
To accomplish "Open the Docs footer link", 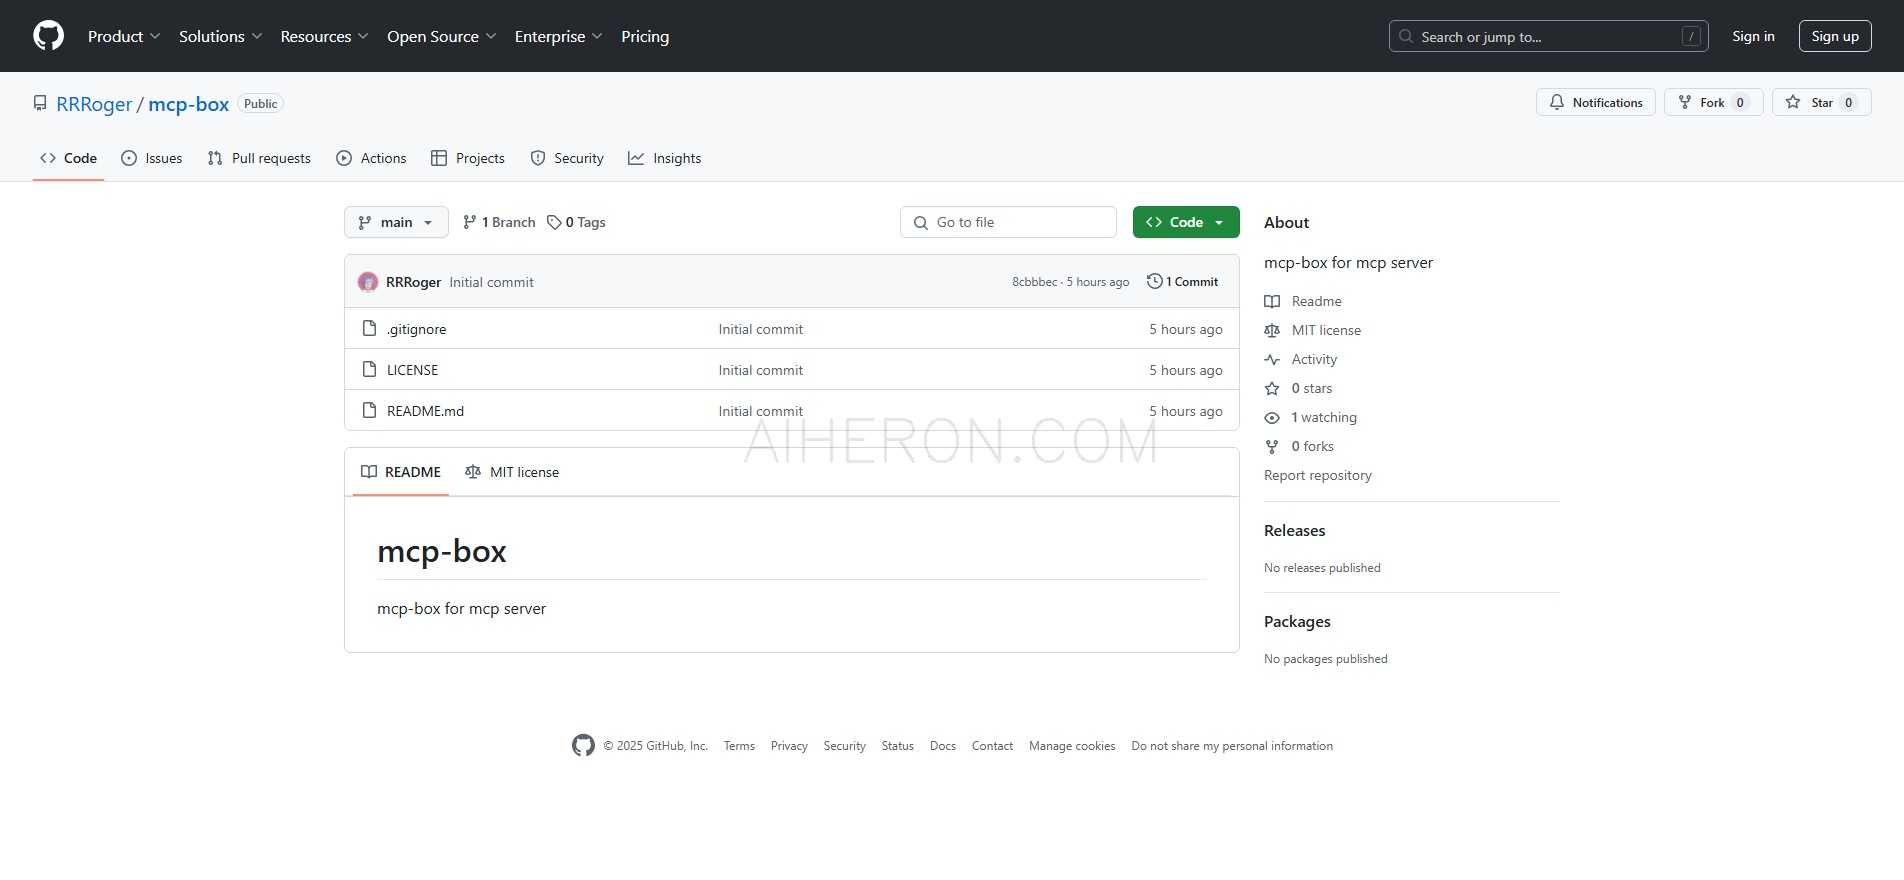I will (x=942, y=746).
